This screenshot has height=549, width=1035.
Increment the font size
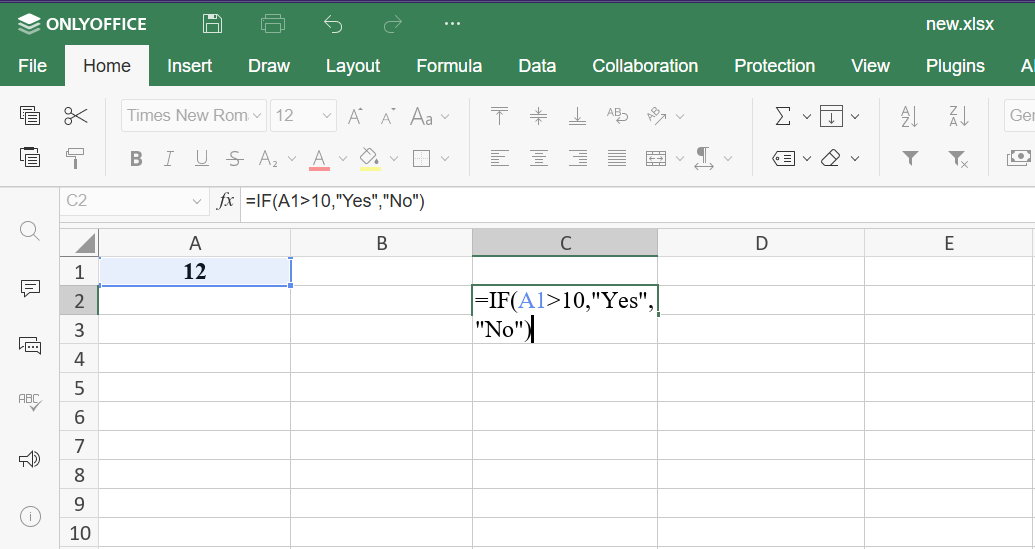(x=355, y=116)
